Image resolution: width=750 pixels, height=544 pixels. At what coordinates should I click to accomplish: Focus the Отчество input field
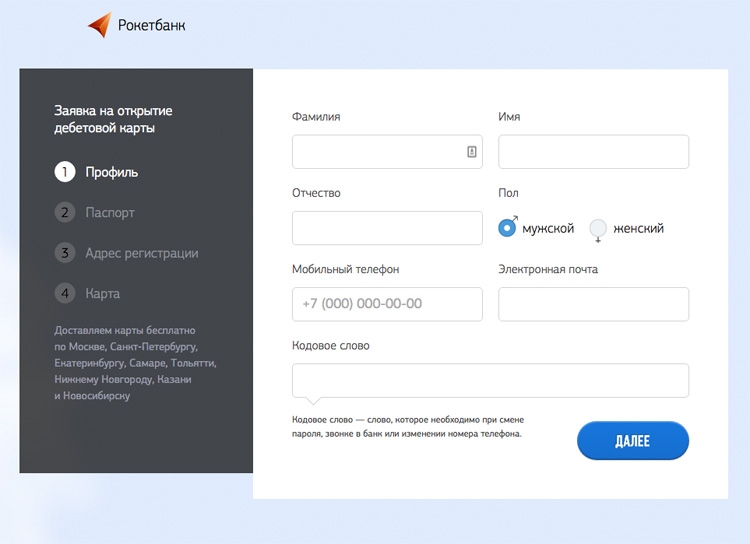click(x=387, y=228)
